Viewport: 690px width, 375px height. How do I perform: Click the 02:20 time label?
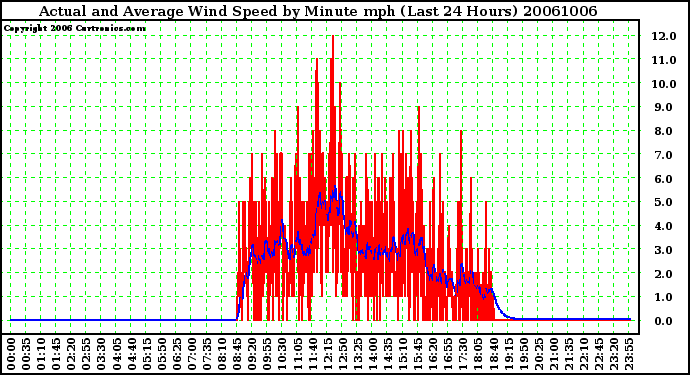click(x=71, y=354)
